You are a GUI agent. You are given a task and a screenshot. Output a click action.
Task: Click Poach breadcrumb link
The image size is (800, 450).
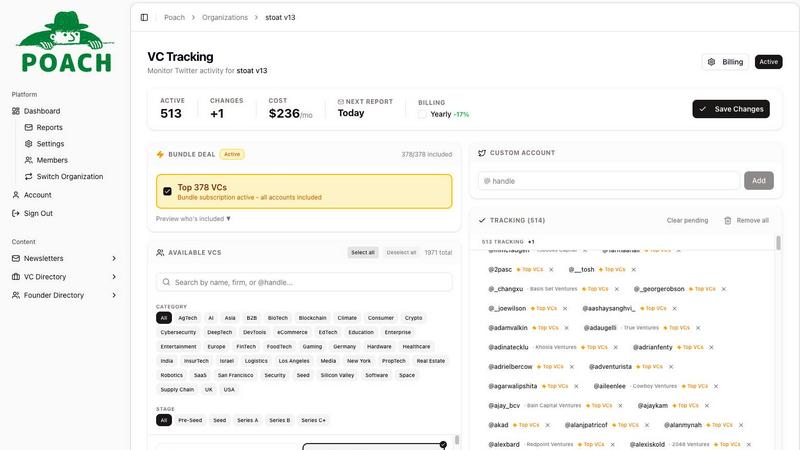click(x=174, y=17)
